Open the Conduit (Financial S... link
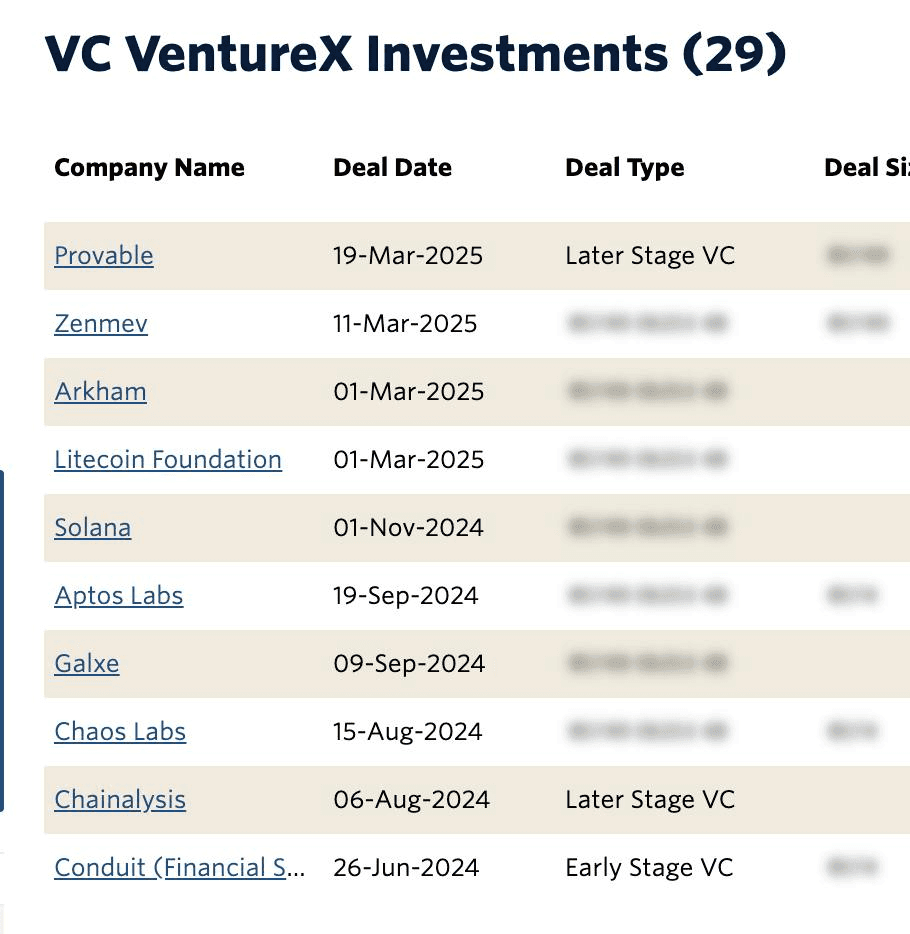 (x=180, y=868)
